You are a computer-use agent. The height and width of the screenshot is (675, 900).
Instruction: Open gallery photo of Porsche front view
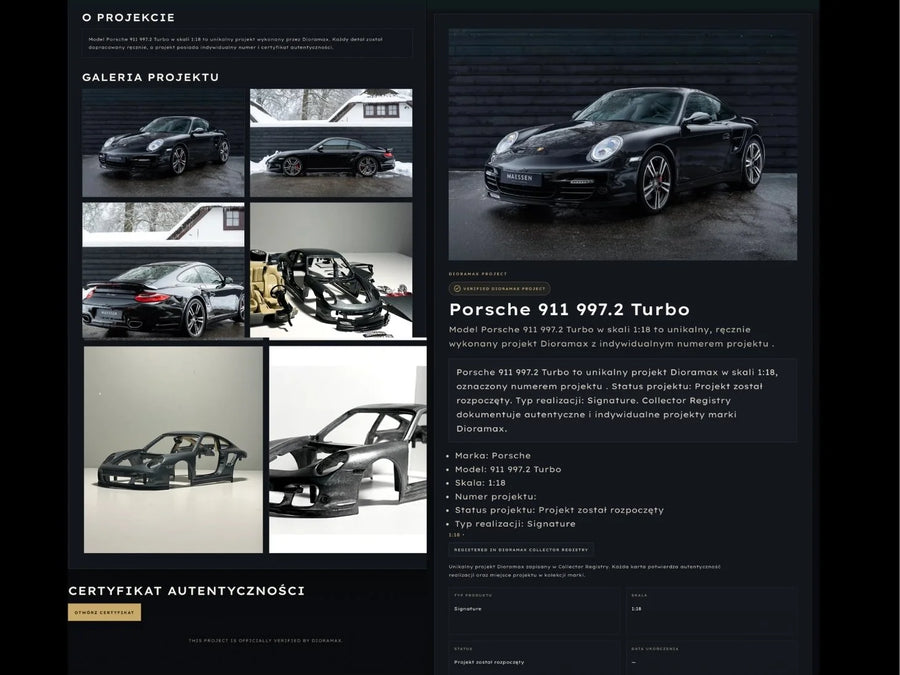coord(163,143)
